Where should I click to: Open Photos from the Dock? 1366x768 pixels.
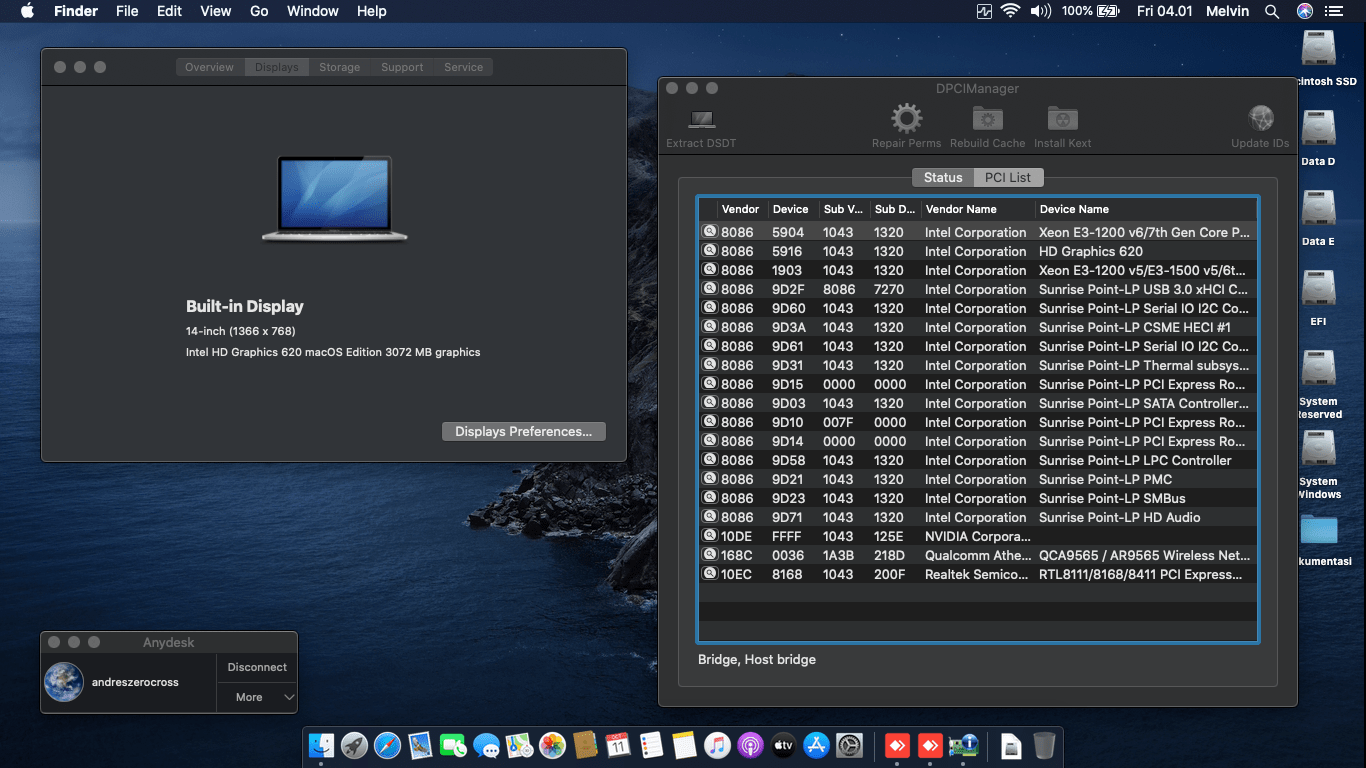[552, 745]
